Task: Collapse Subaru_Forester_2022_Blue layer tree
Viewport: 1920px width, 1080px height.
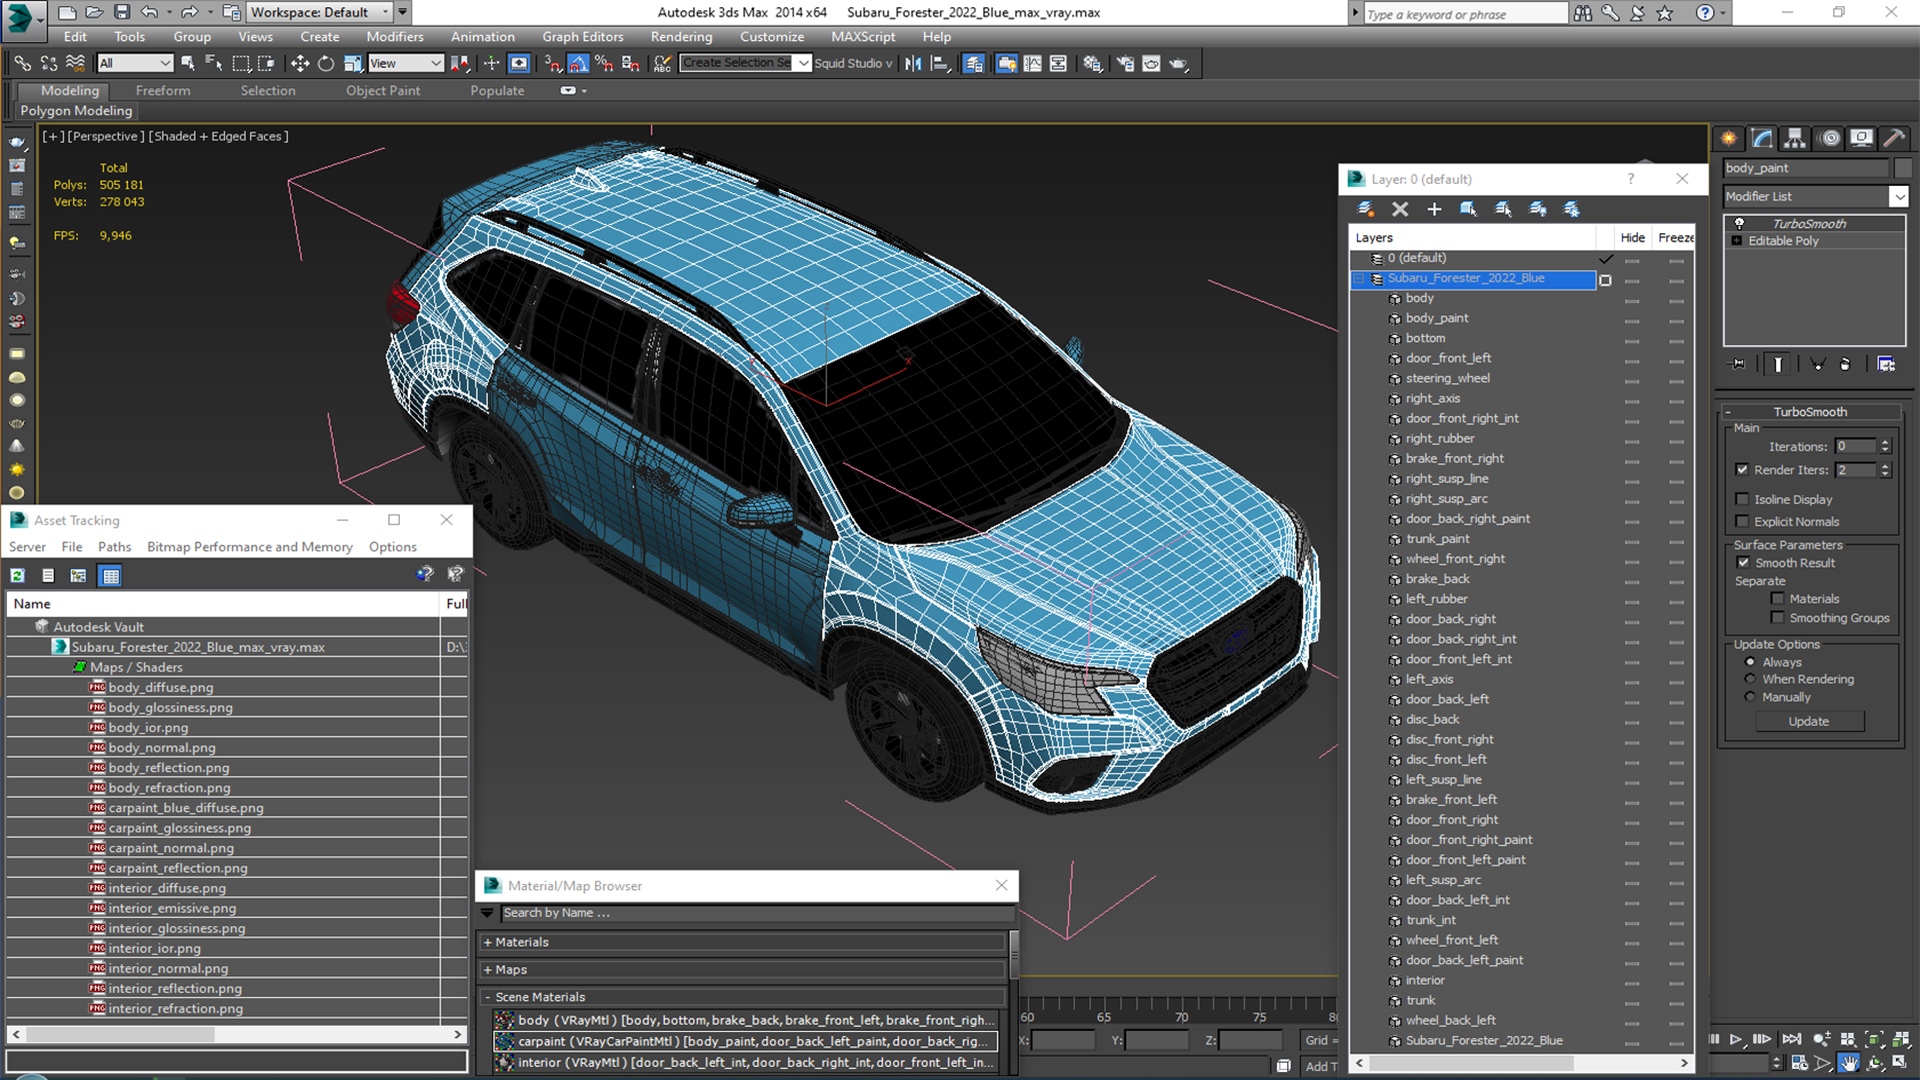Action: pyautogui.click(x=1359, y=279)
